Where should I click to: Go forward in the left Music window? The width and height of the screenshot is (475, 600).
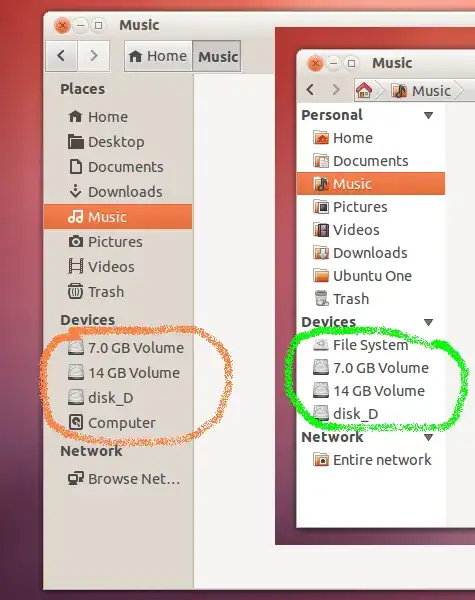pos(93,56)
